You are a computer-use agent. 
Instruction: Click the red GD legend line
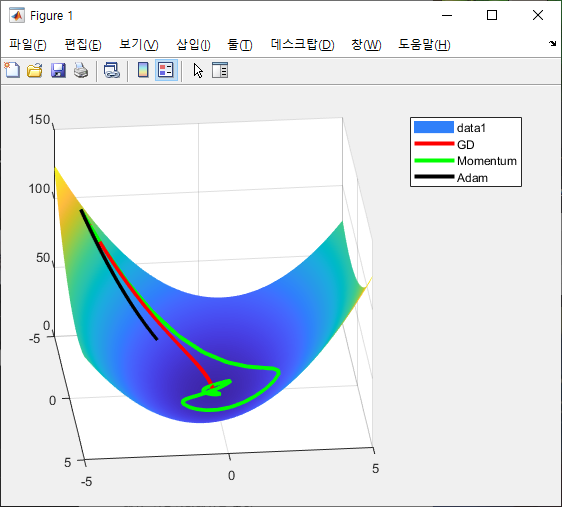tap(434, 144)
